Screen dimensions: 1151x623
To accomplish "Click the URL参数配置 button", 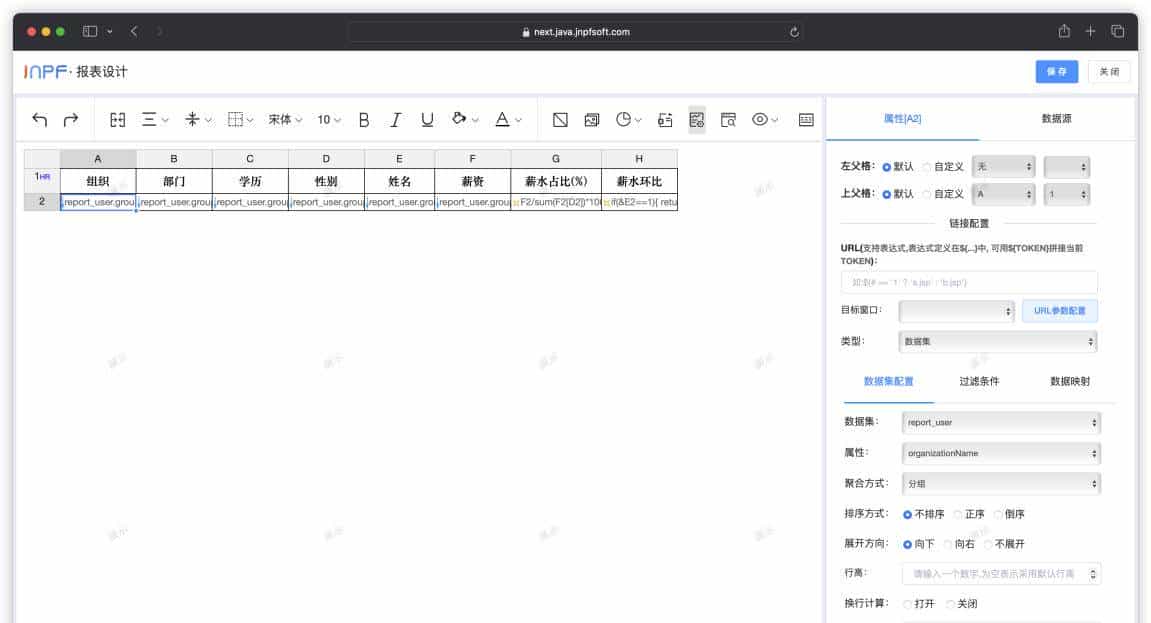I will (x=1059, y=311).
